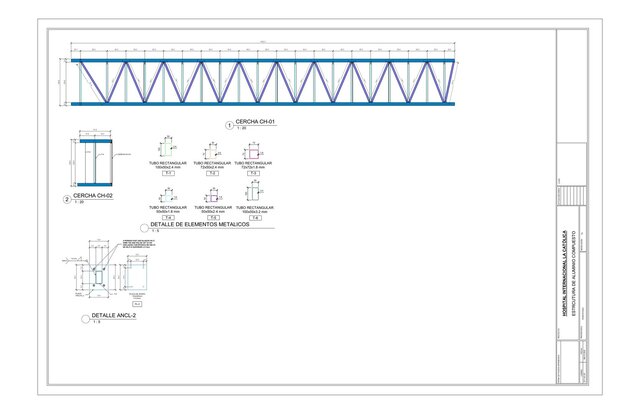
Task: Click the T-3 tube section tag
Action: coord(253,174)
